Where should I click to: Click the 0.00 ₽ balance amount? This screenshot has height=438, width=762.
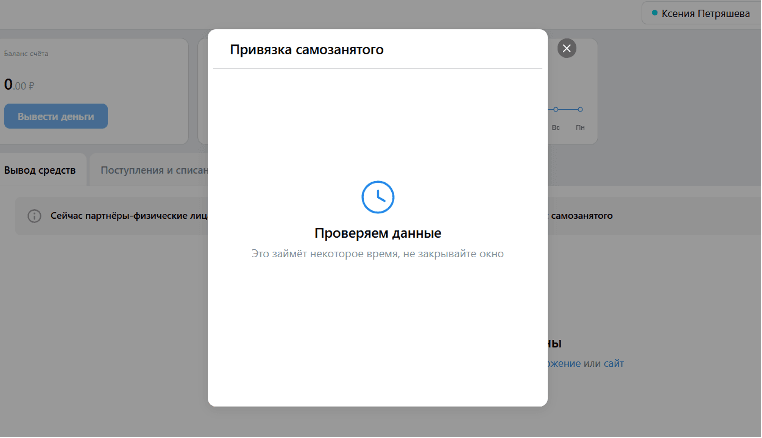point(19,85)
